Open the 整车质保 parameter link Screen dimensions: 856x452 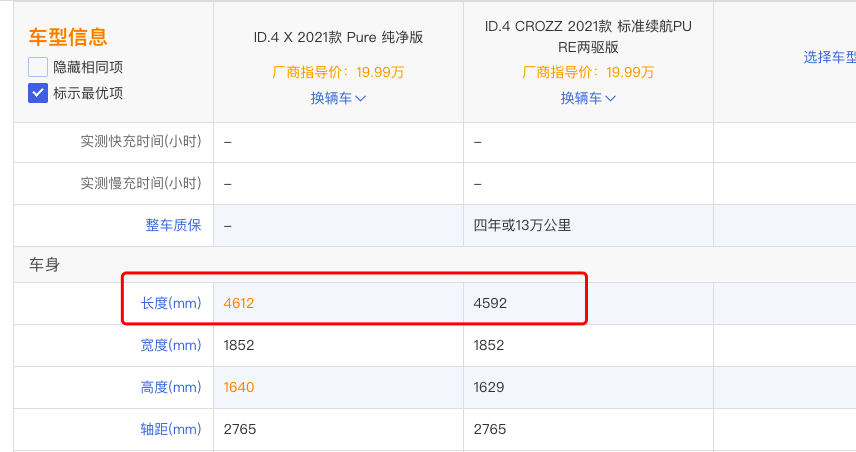173,225
